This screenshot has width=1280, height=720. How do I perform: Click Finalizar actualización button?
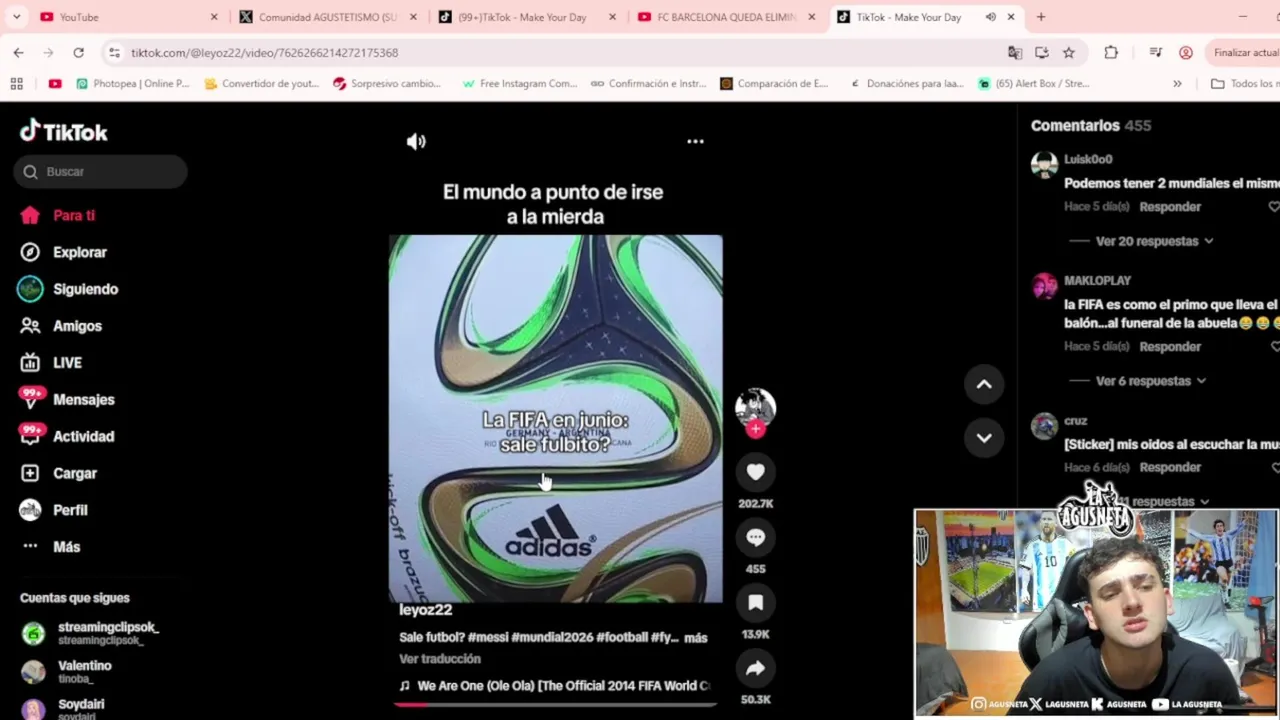(x=1243, y=52)
